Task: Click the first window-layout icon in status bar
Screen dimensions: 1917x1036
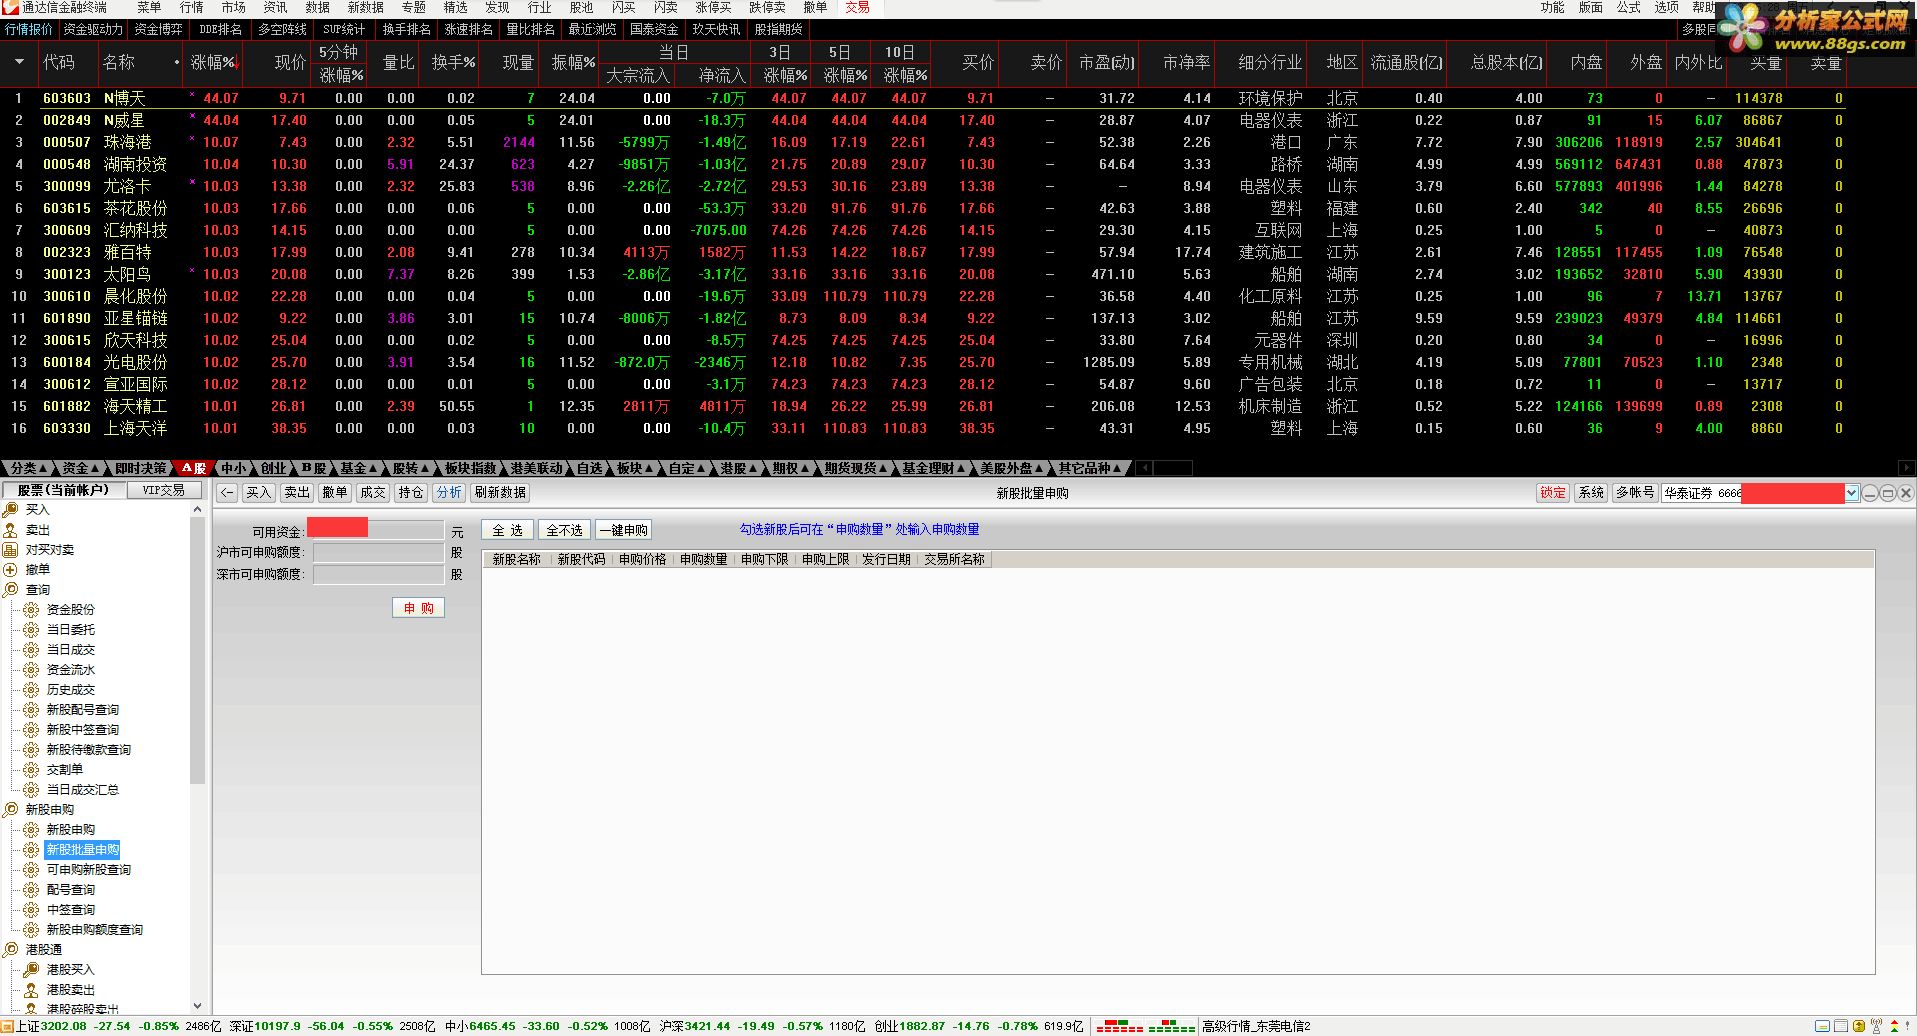Action: pos(1823,1026)
